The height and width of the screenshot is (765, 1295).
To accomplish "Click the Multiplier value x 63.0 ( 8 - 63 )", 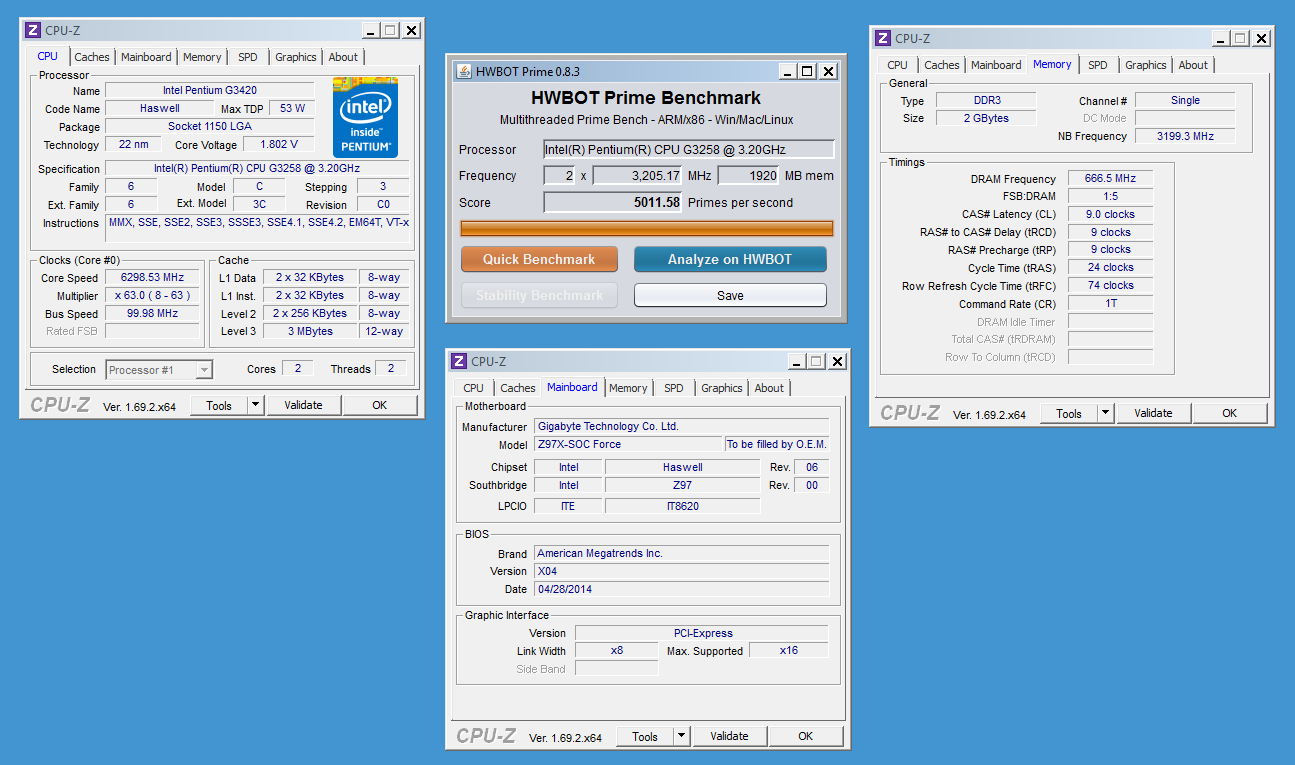I will [x=152, y=295].
